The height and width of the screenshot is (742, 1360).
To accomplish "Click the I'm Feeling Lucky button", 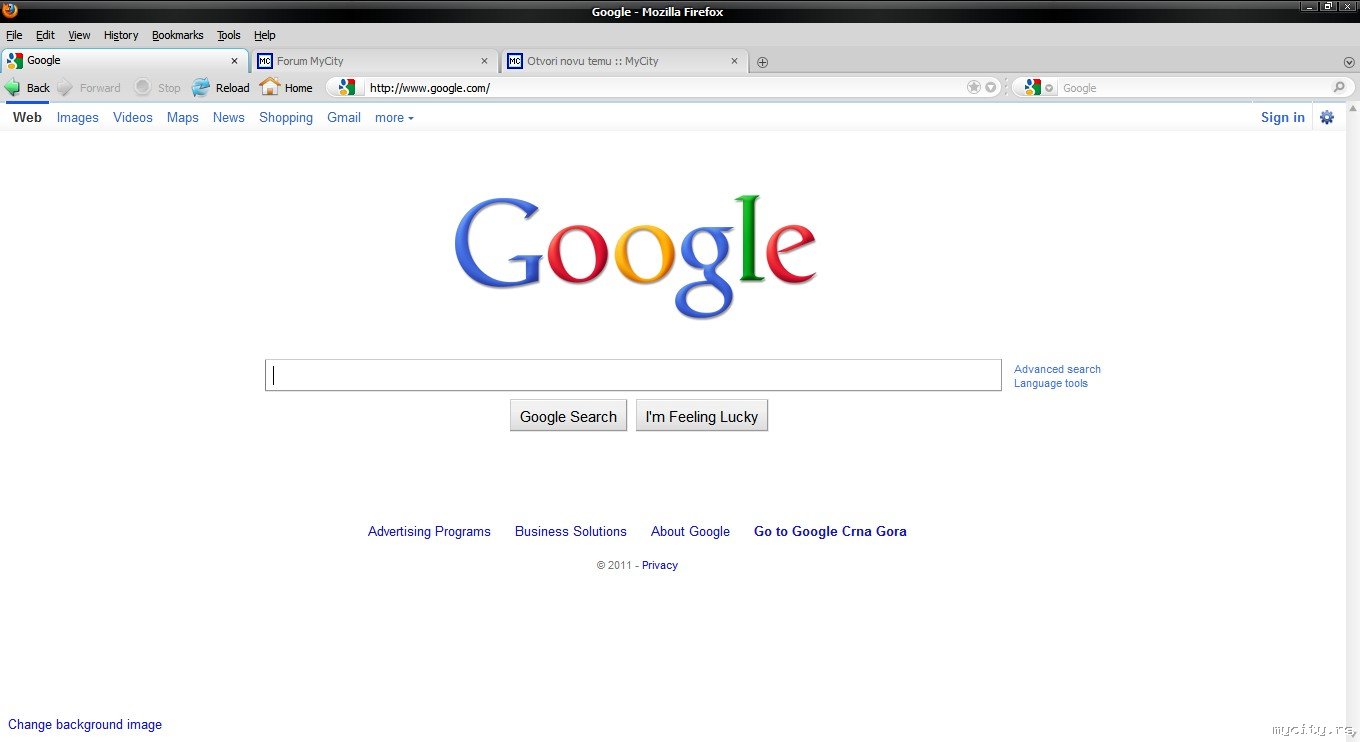I will point(702,416).
